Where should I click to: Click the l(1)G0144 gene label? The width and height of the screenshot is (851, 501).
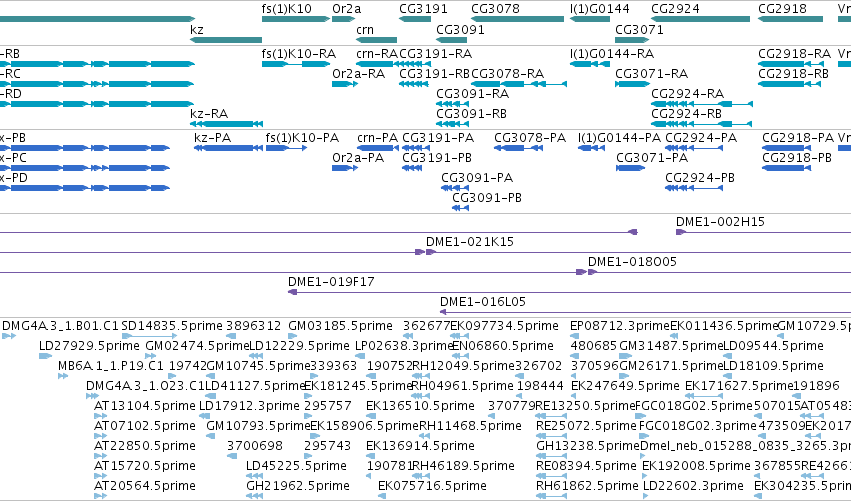coord(600,9)
